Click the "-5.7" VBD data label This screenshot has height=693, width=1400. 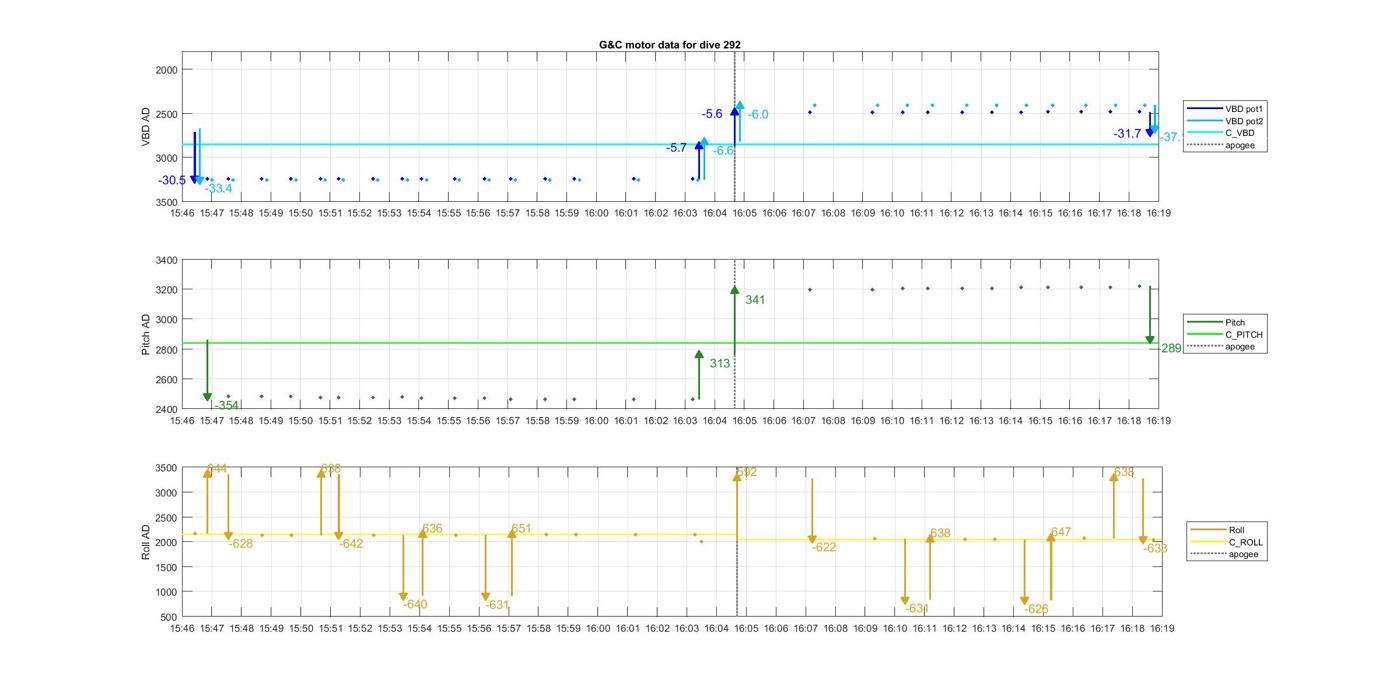[677, 148]
